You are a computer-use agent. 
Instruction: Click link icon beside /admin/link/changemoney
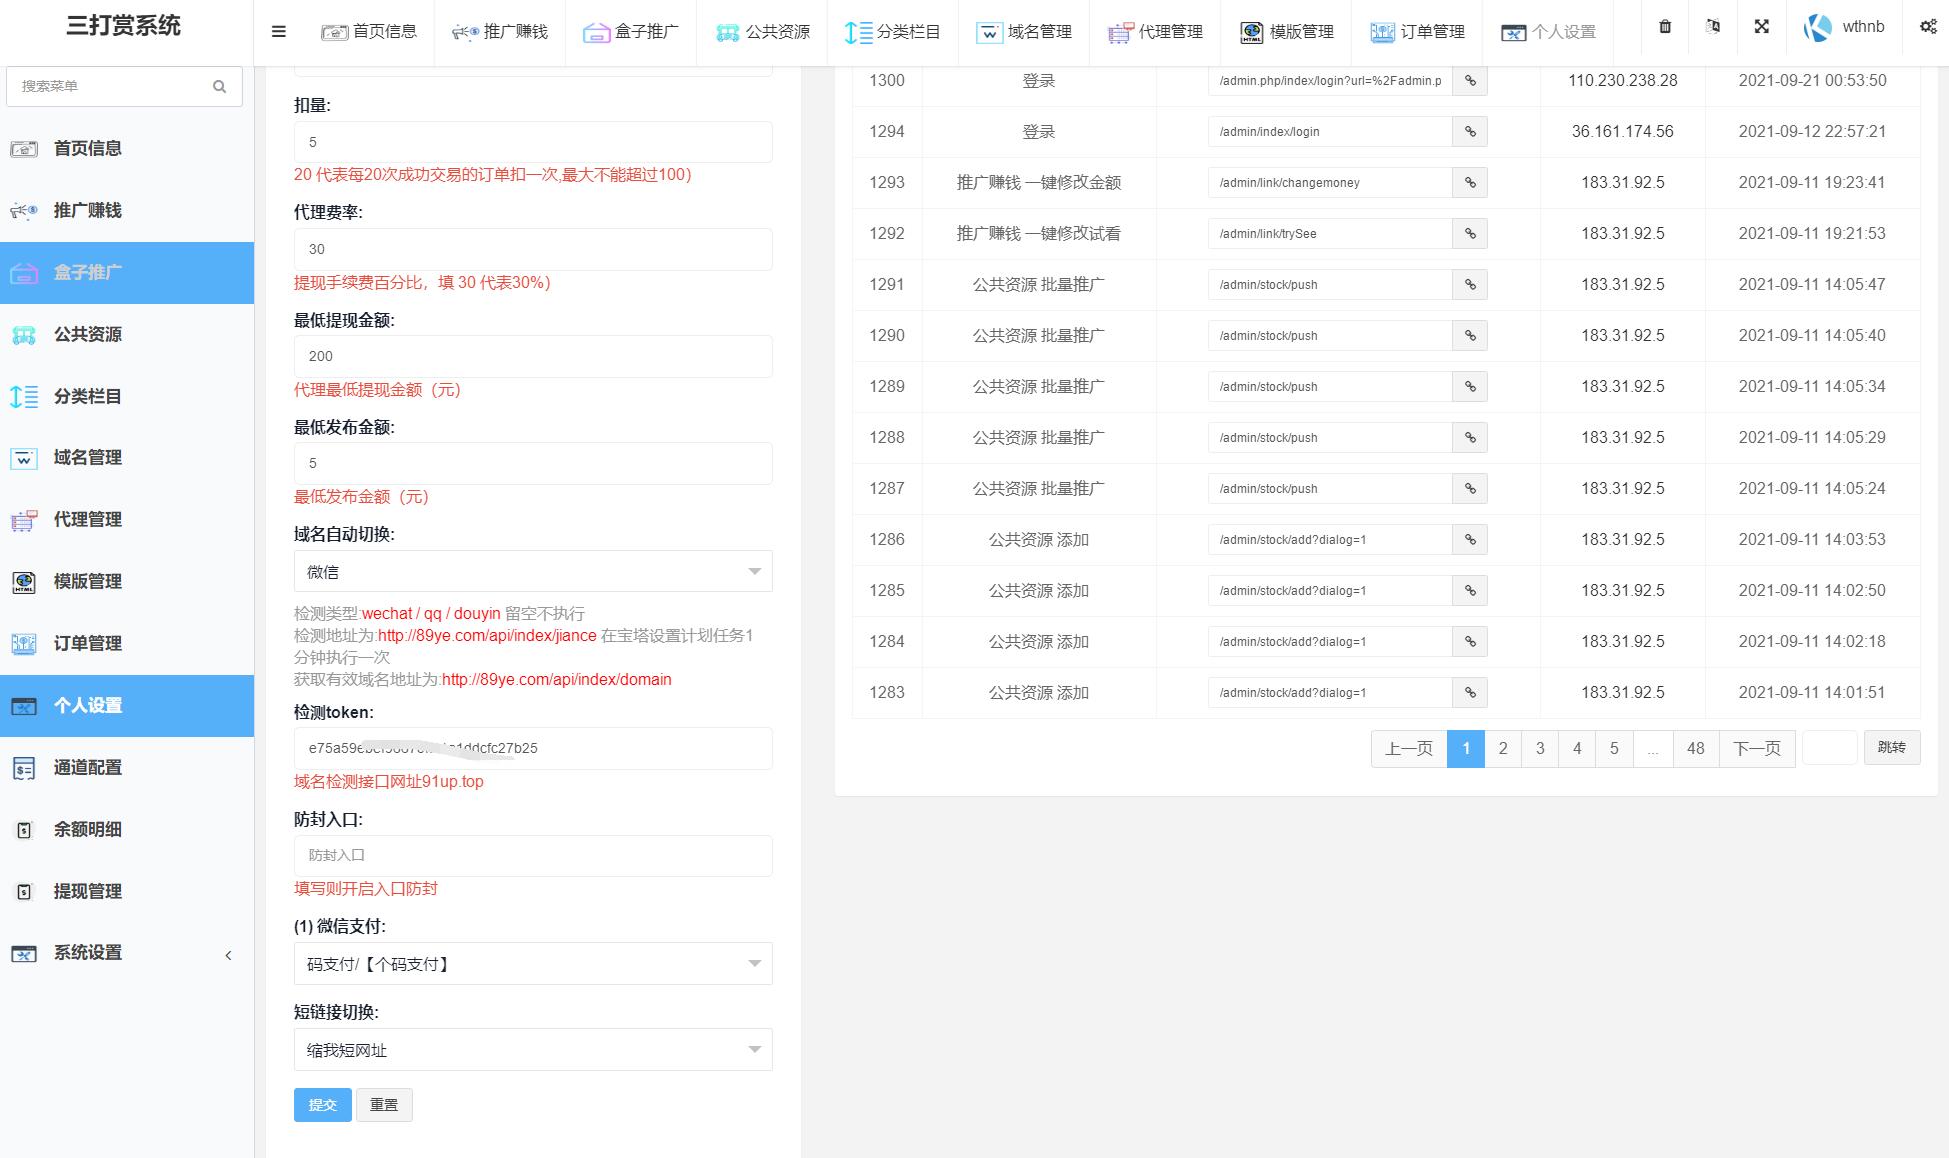[1470, 183]
